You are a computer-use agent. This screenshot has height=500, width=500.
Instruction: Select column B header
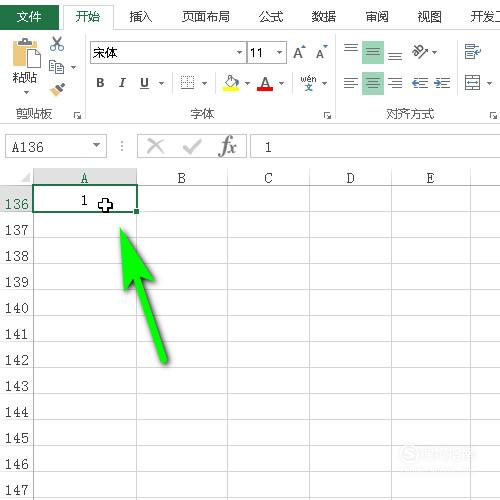pos(182,177)
